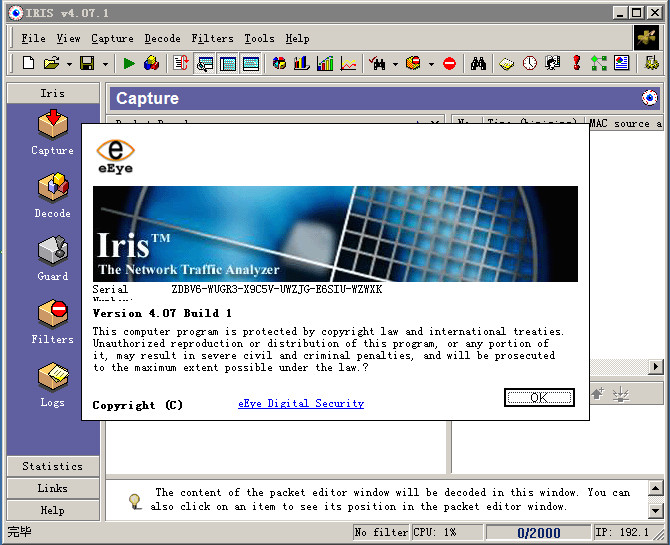
Task: Select the Guard icon in sidebar
Action: (x=53, y=258)
